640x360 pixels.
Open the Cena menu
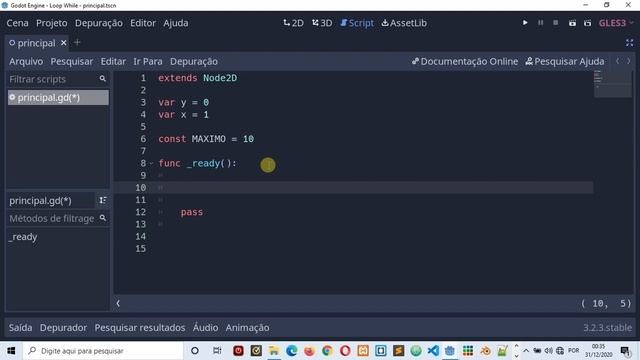pyautogui.click(x=17, y=23)
